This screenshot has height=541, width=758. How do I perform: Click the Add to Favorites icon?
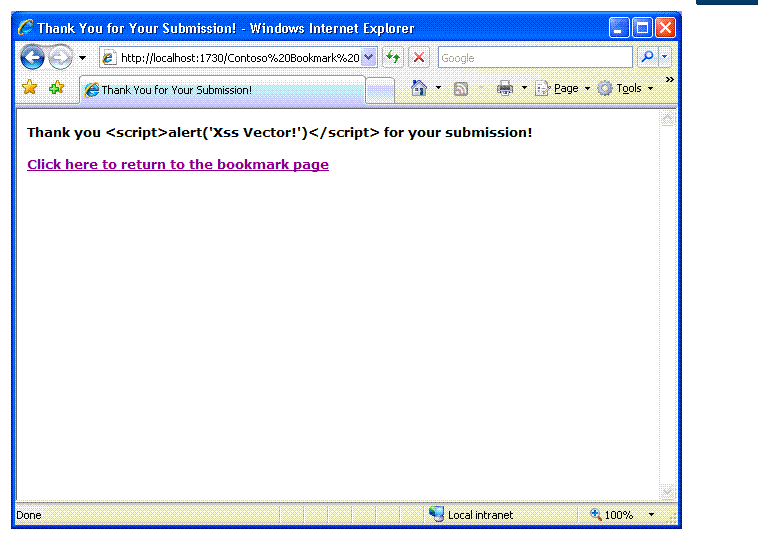pyautogui.click(x=57, y=88)
